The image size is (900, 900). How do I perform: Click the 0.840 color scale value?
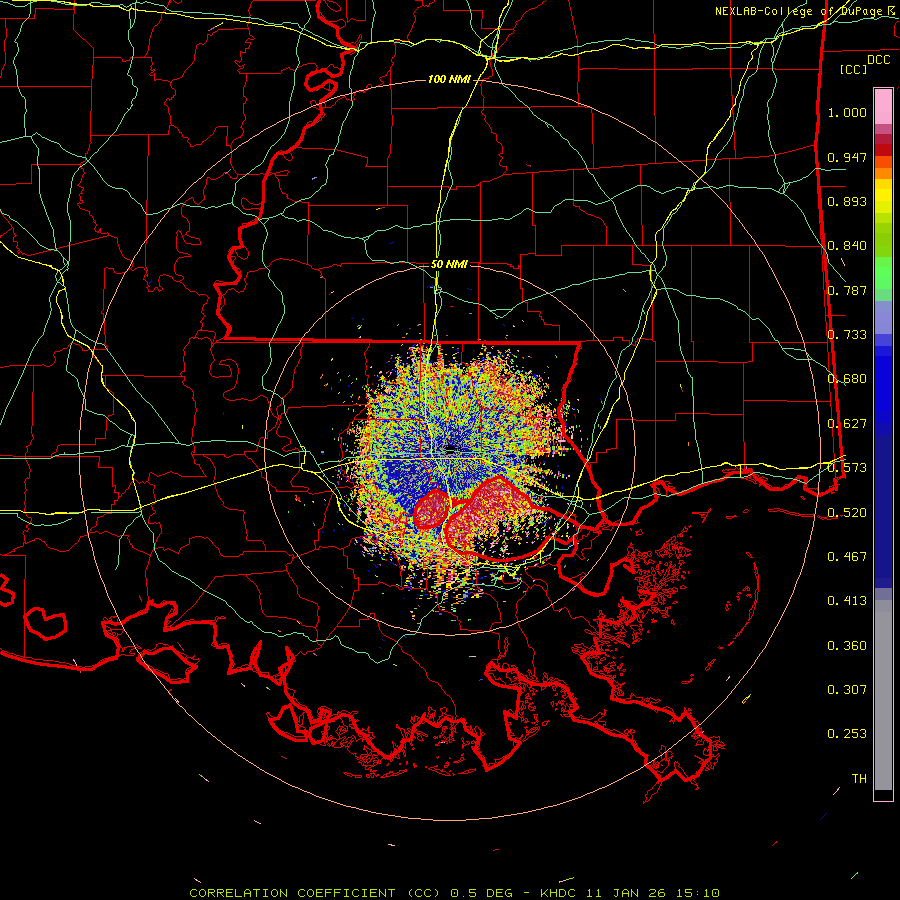pyautogui.click(x=847, y=246)
